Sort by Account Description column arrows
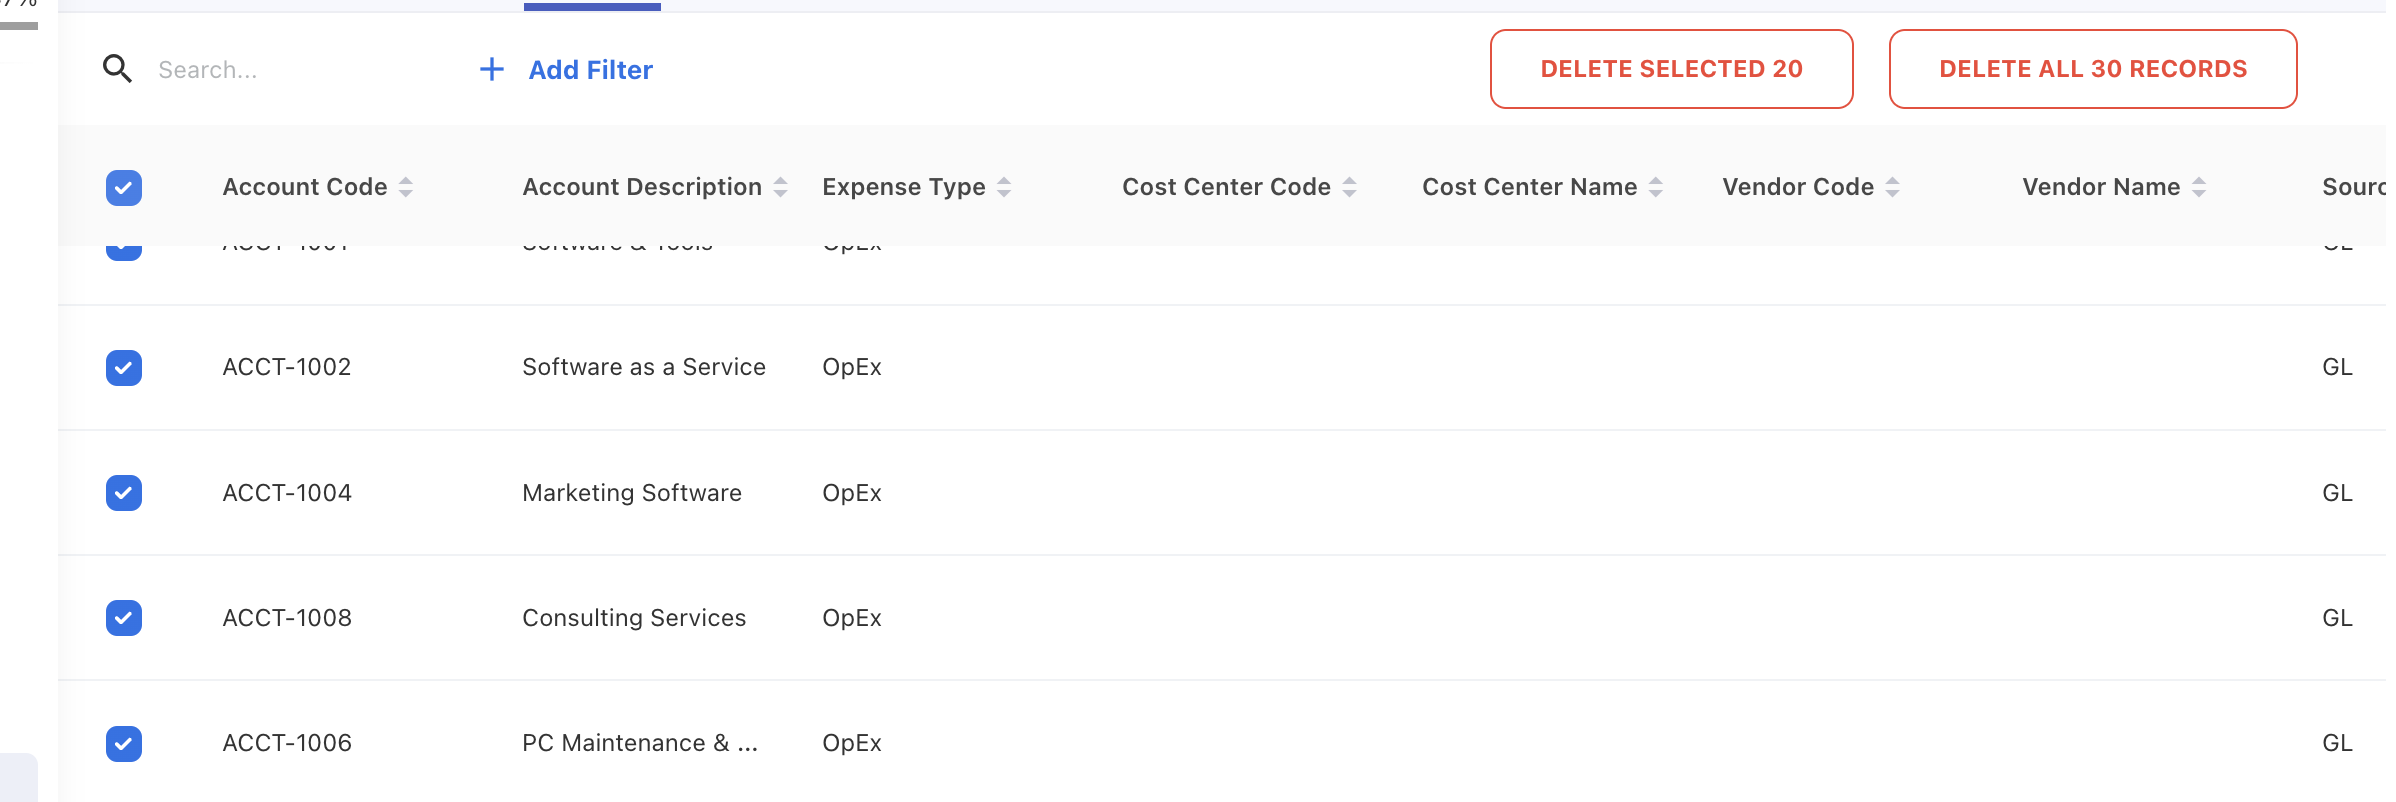The image size is (2396, 802). 781,187
